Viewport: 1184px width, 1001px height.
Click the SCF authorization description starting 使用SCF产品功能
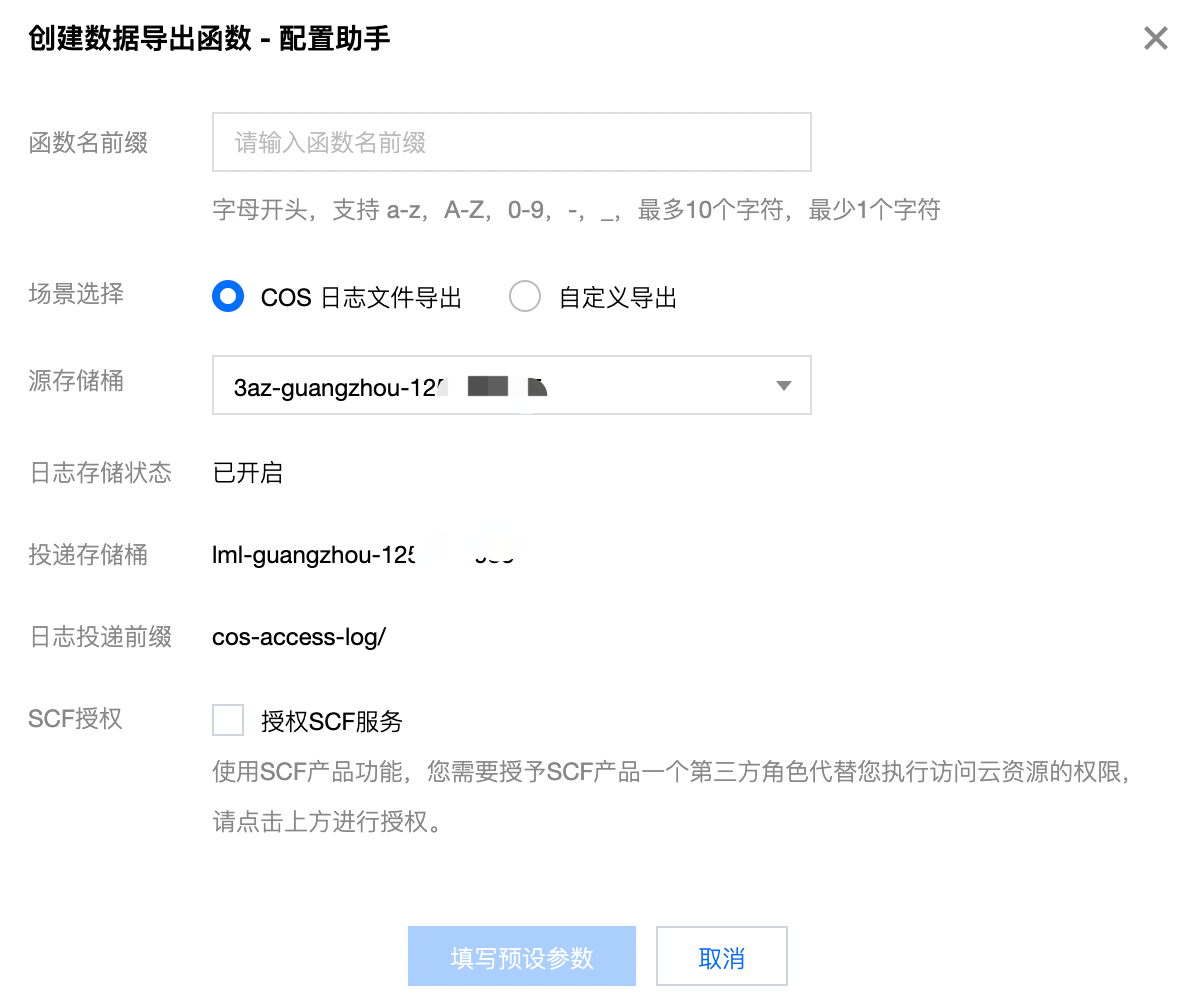[x=671, y=796]
